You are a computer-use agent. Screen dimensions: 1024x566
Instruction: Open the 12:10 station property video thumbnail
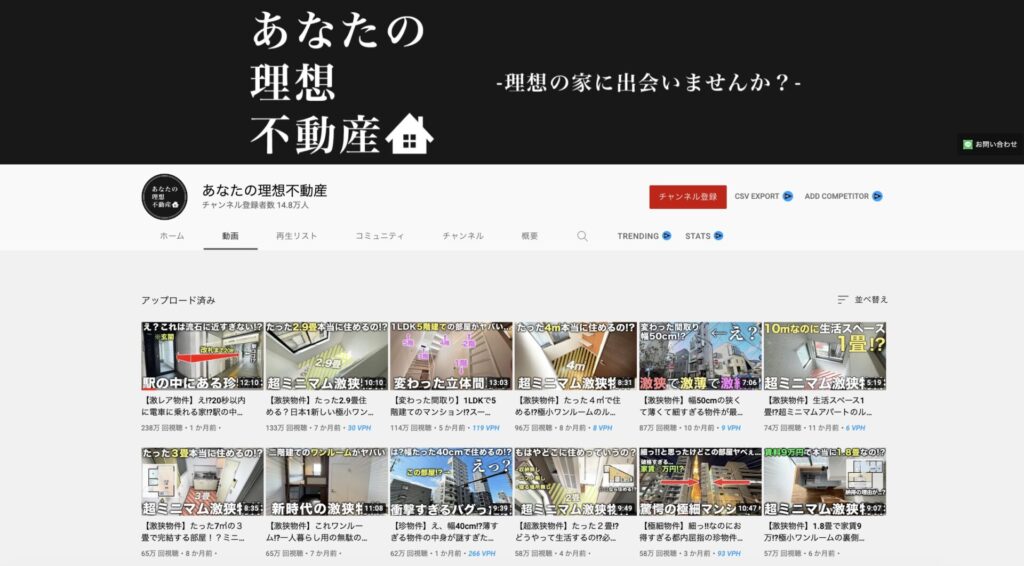click(x=201, y=356)
